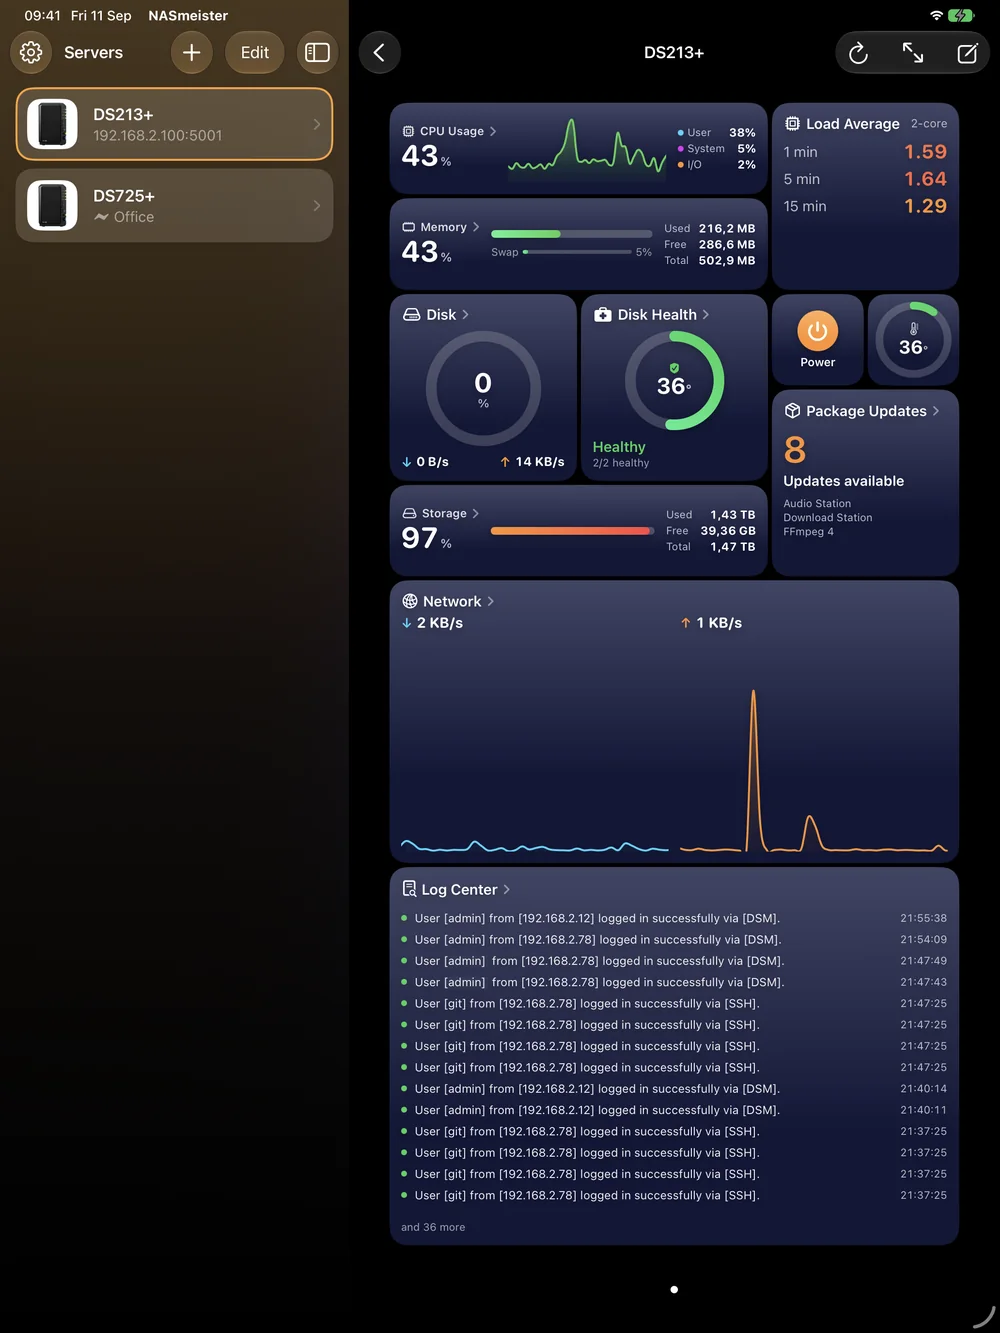Expand dashboard to full screen
1000x1333 pixels.
click(913, 53)
